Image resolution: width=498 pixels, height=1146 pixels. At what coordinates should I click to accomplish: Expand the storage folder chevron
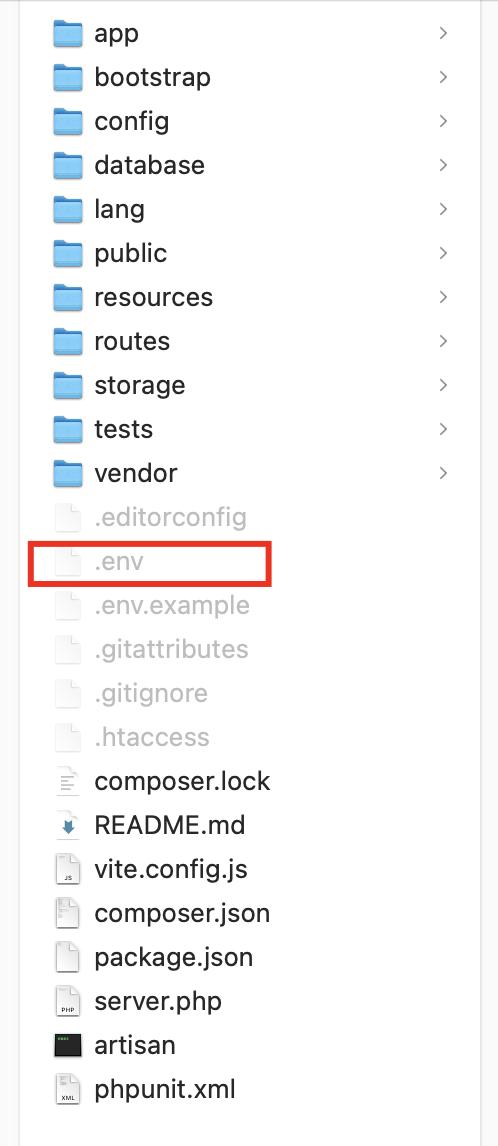click(x=443, y=384)
